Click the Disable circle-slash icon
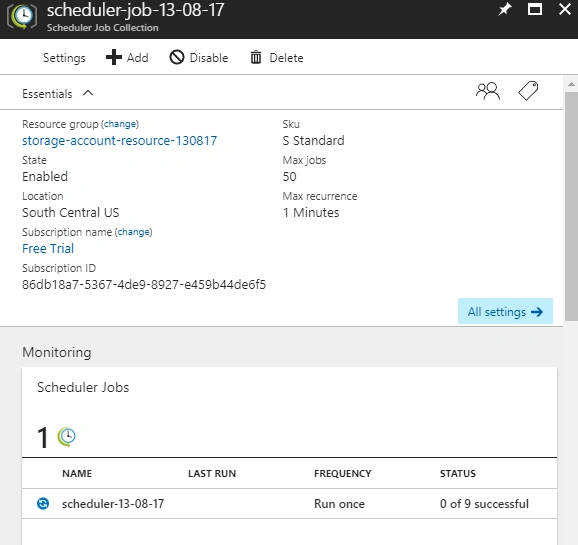This screenshot has width=578, height=545. pyautogui.click(x=177, y=57)
